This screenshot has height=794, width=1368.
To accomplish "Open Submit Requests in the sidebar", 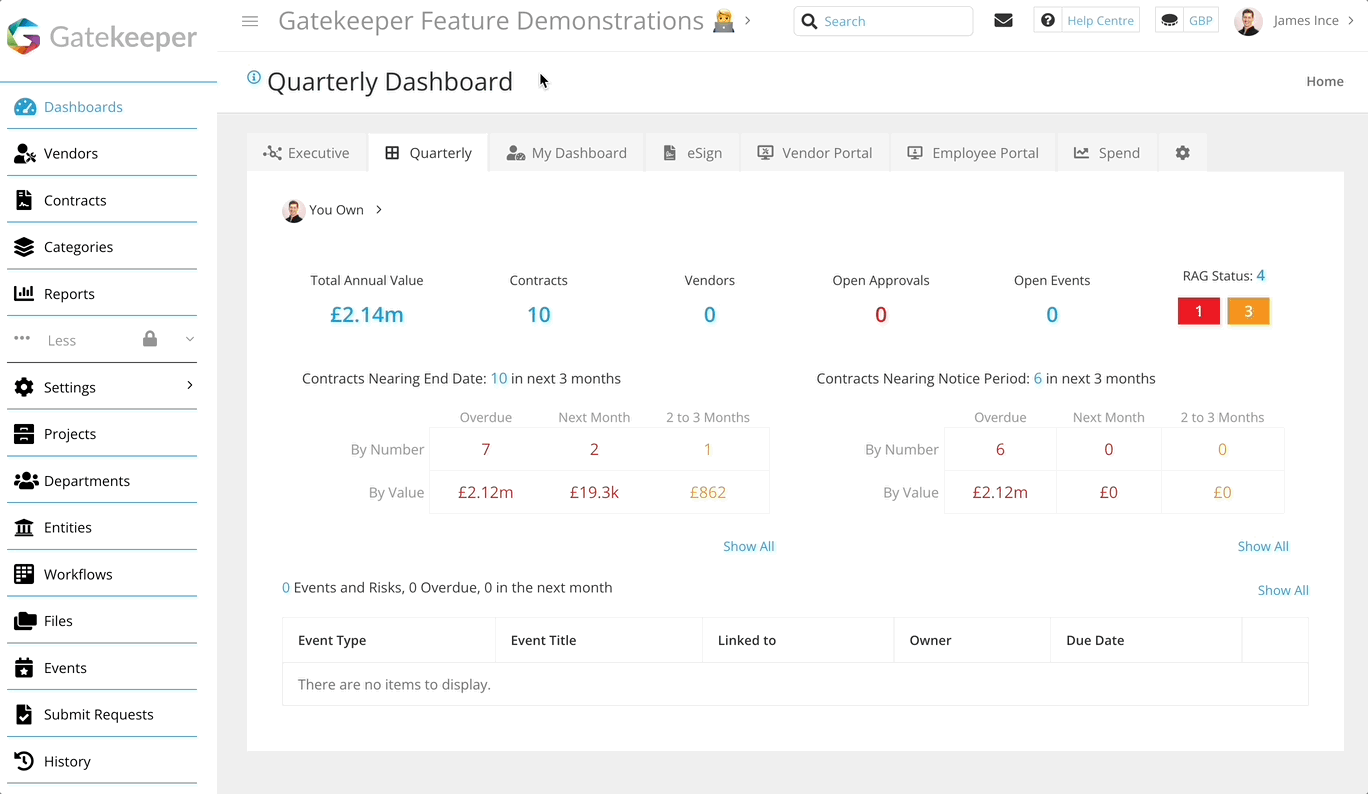I will [97, 714].
